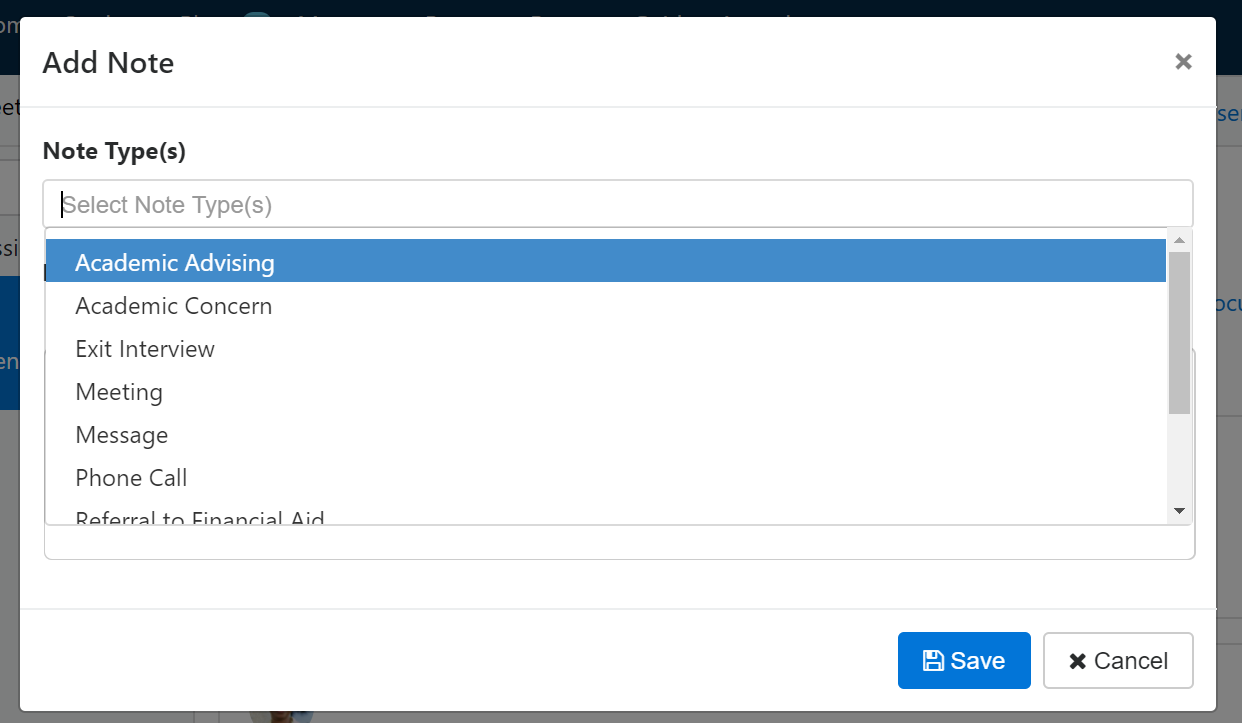Save the note

(x=964, y=661)
